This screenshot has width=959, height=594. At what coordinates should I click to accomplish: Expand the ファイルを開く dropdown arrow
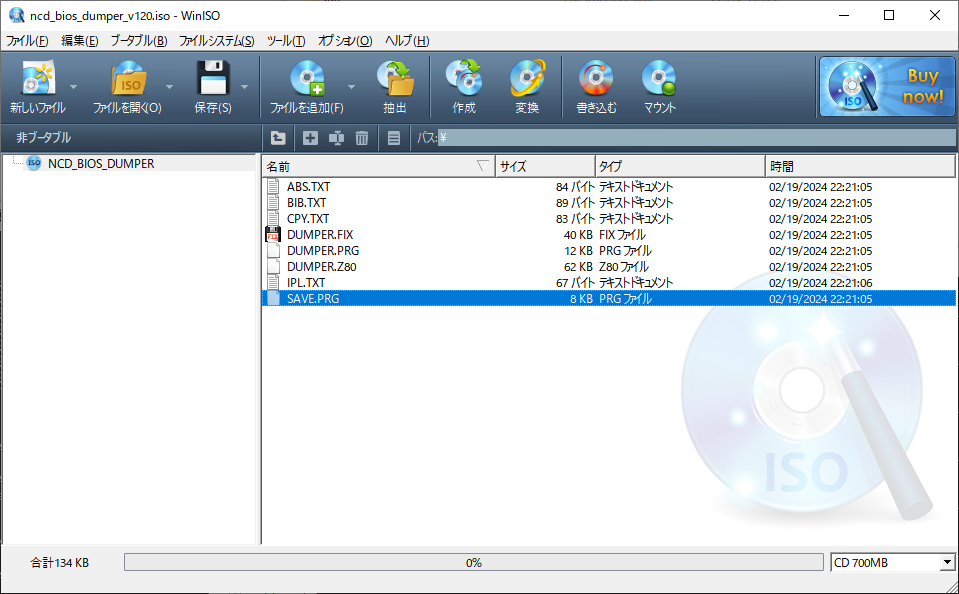pos(169,87)
